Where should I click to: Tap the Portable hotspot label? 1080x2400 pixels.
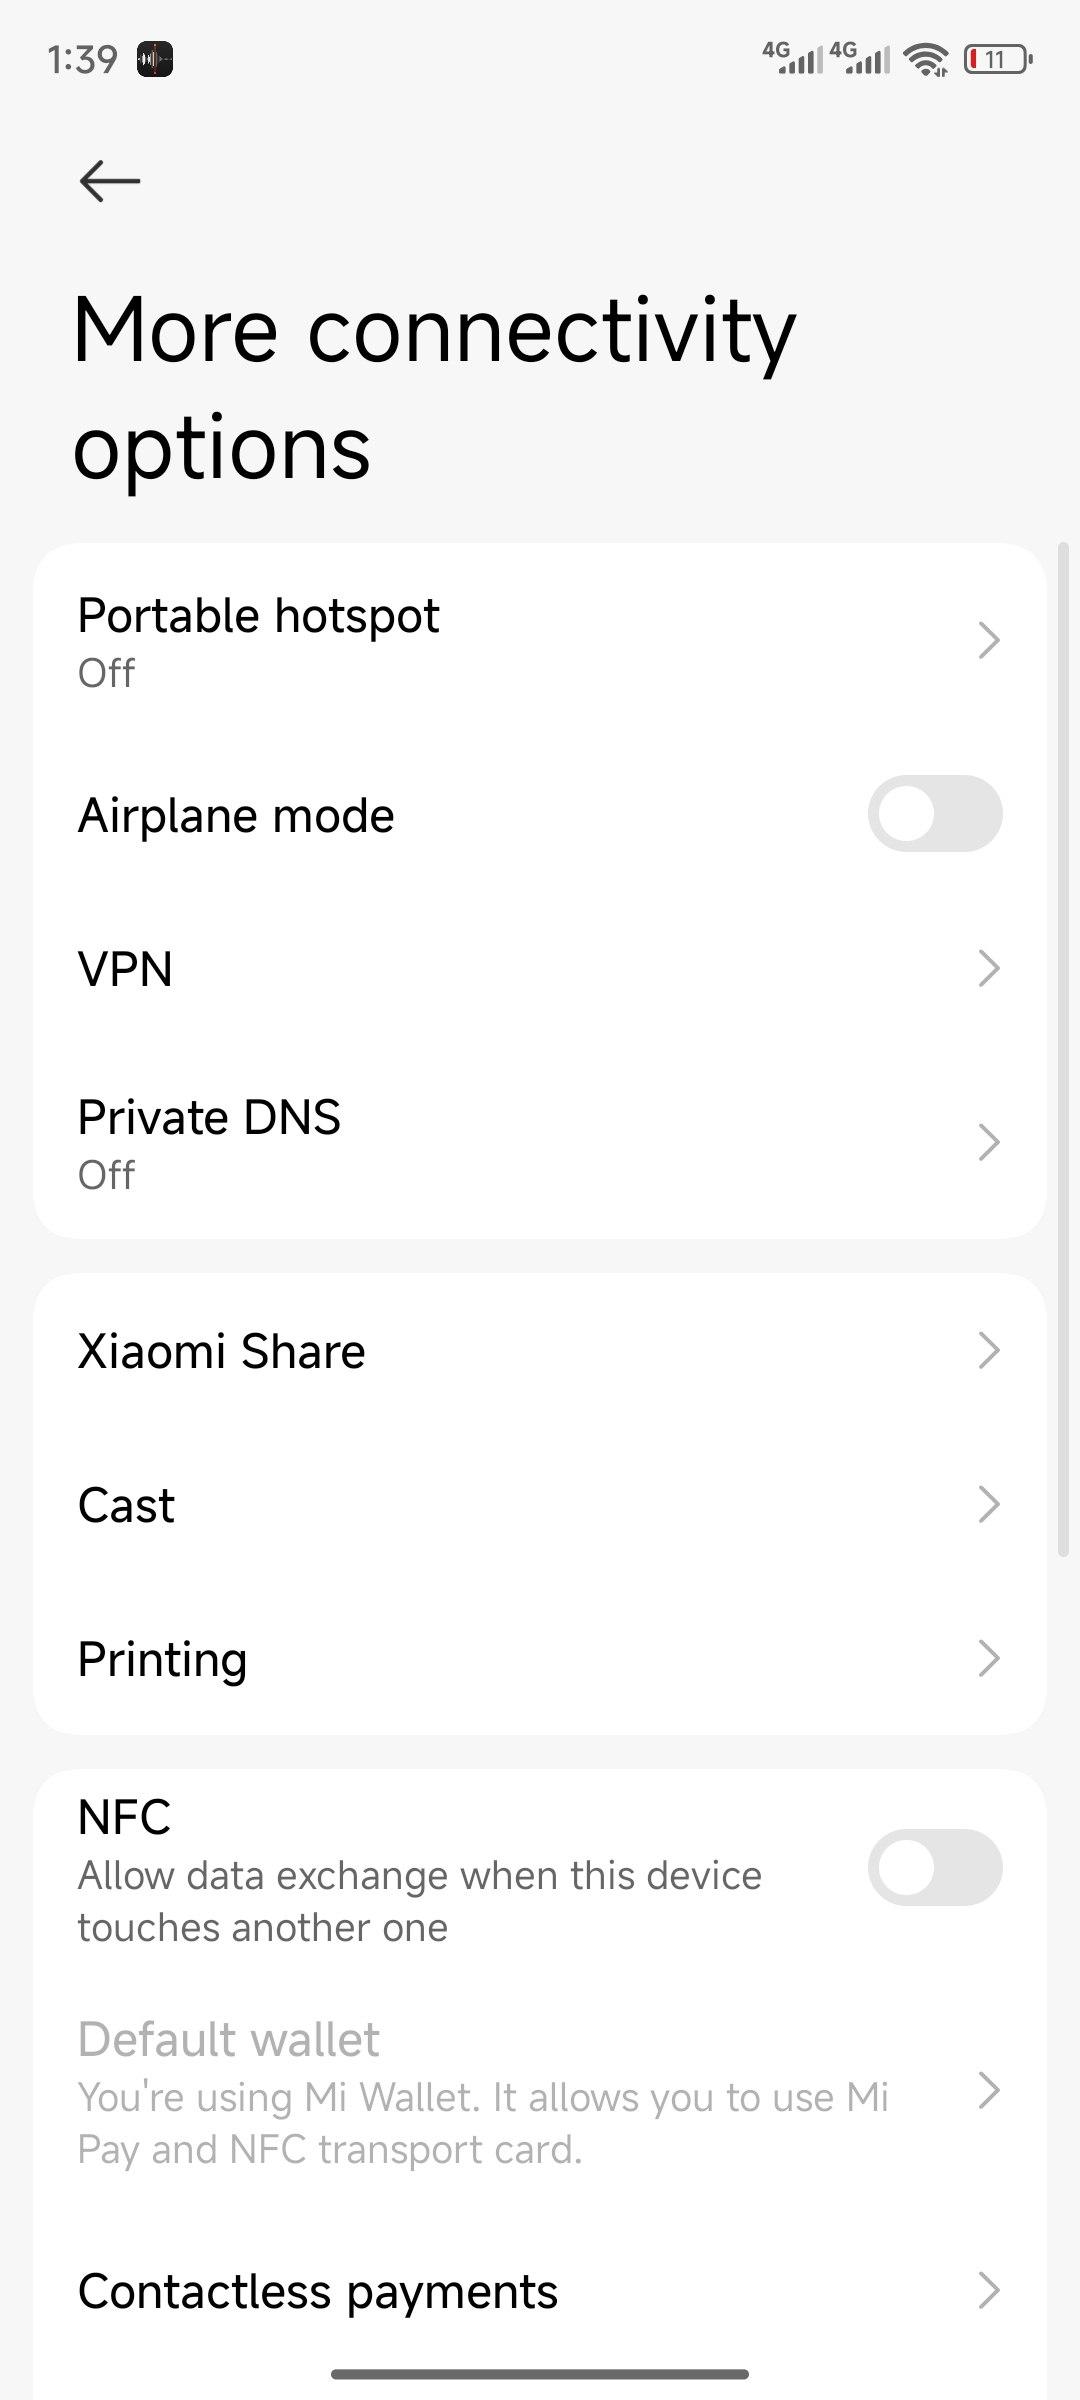(258, 616)
